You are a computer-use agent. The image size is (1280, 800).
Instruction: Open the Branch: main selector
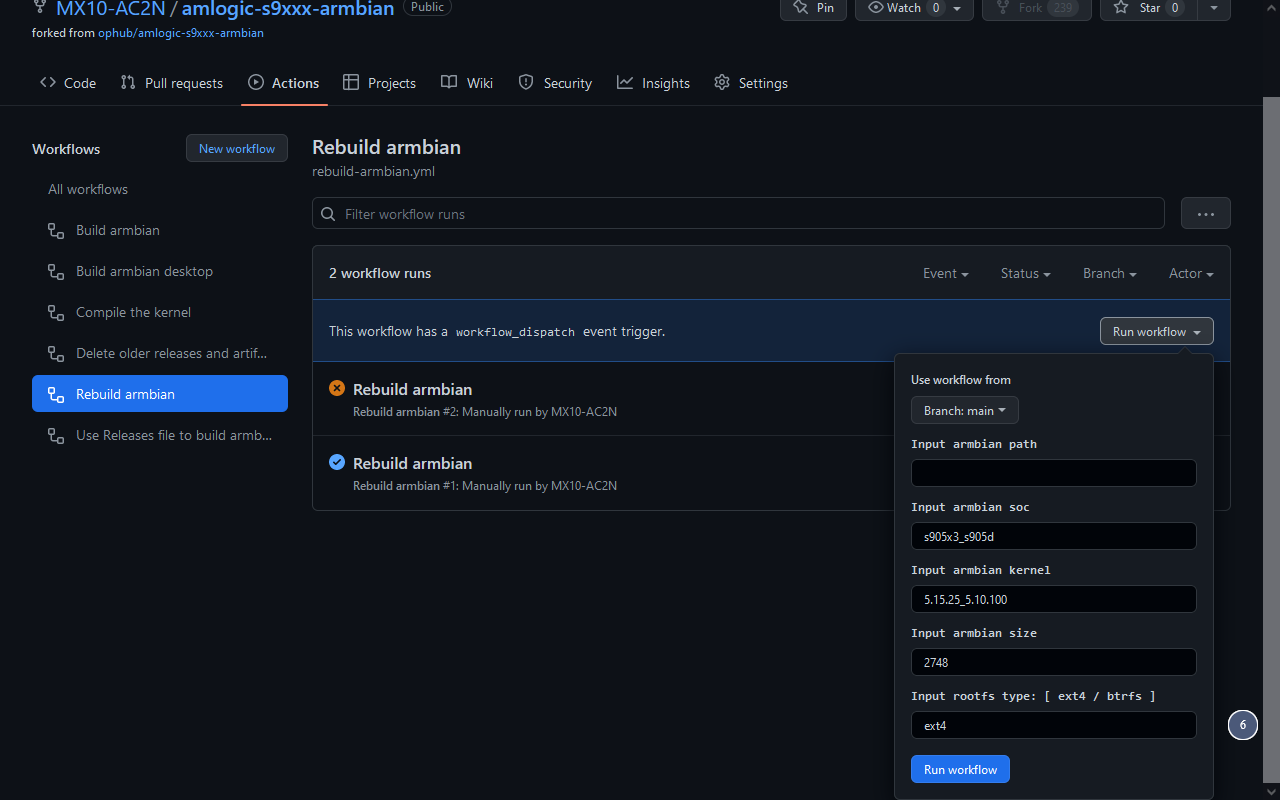coord(963,410)
